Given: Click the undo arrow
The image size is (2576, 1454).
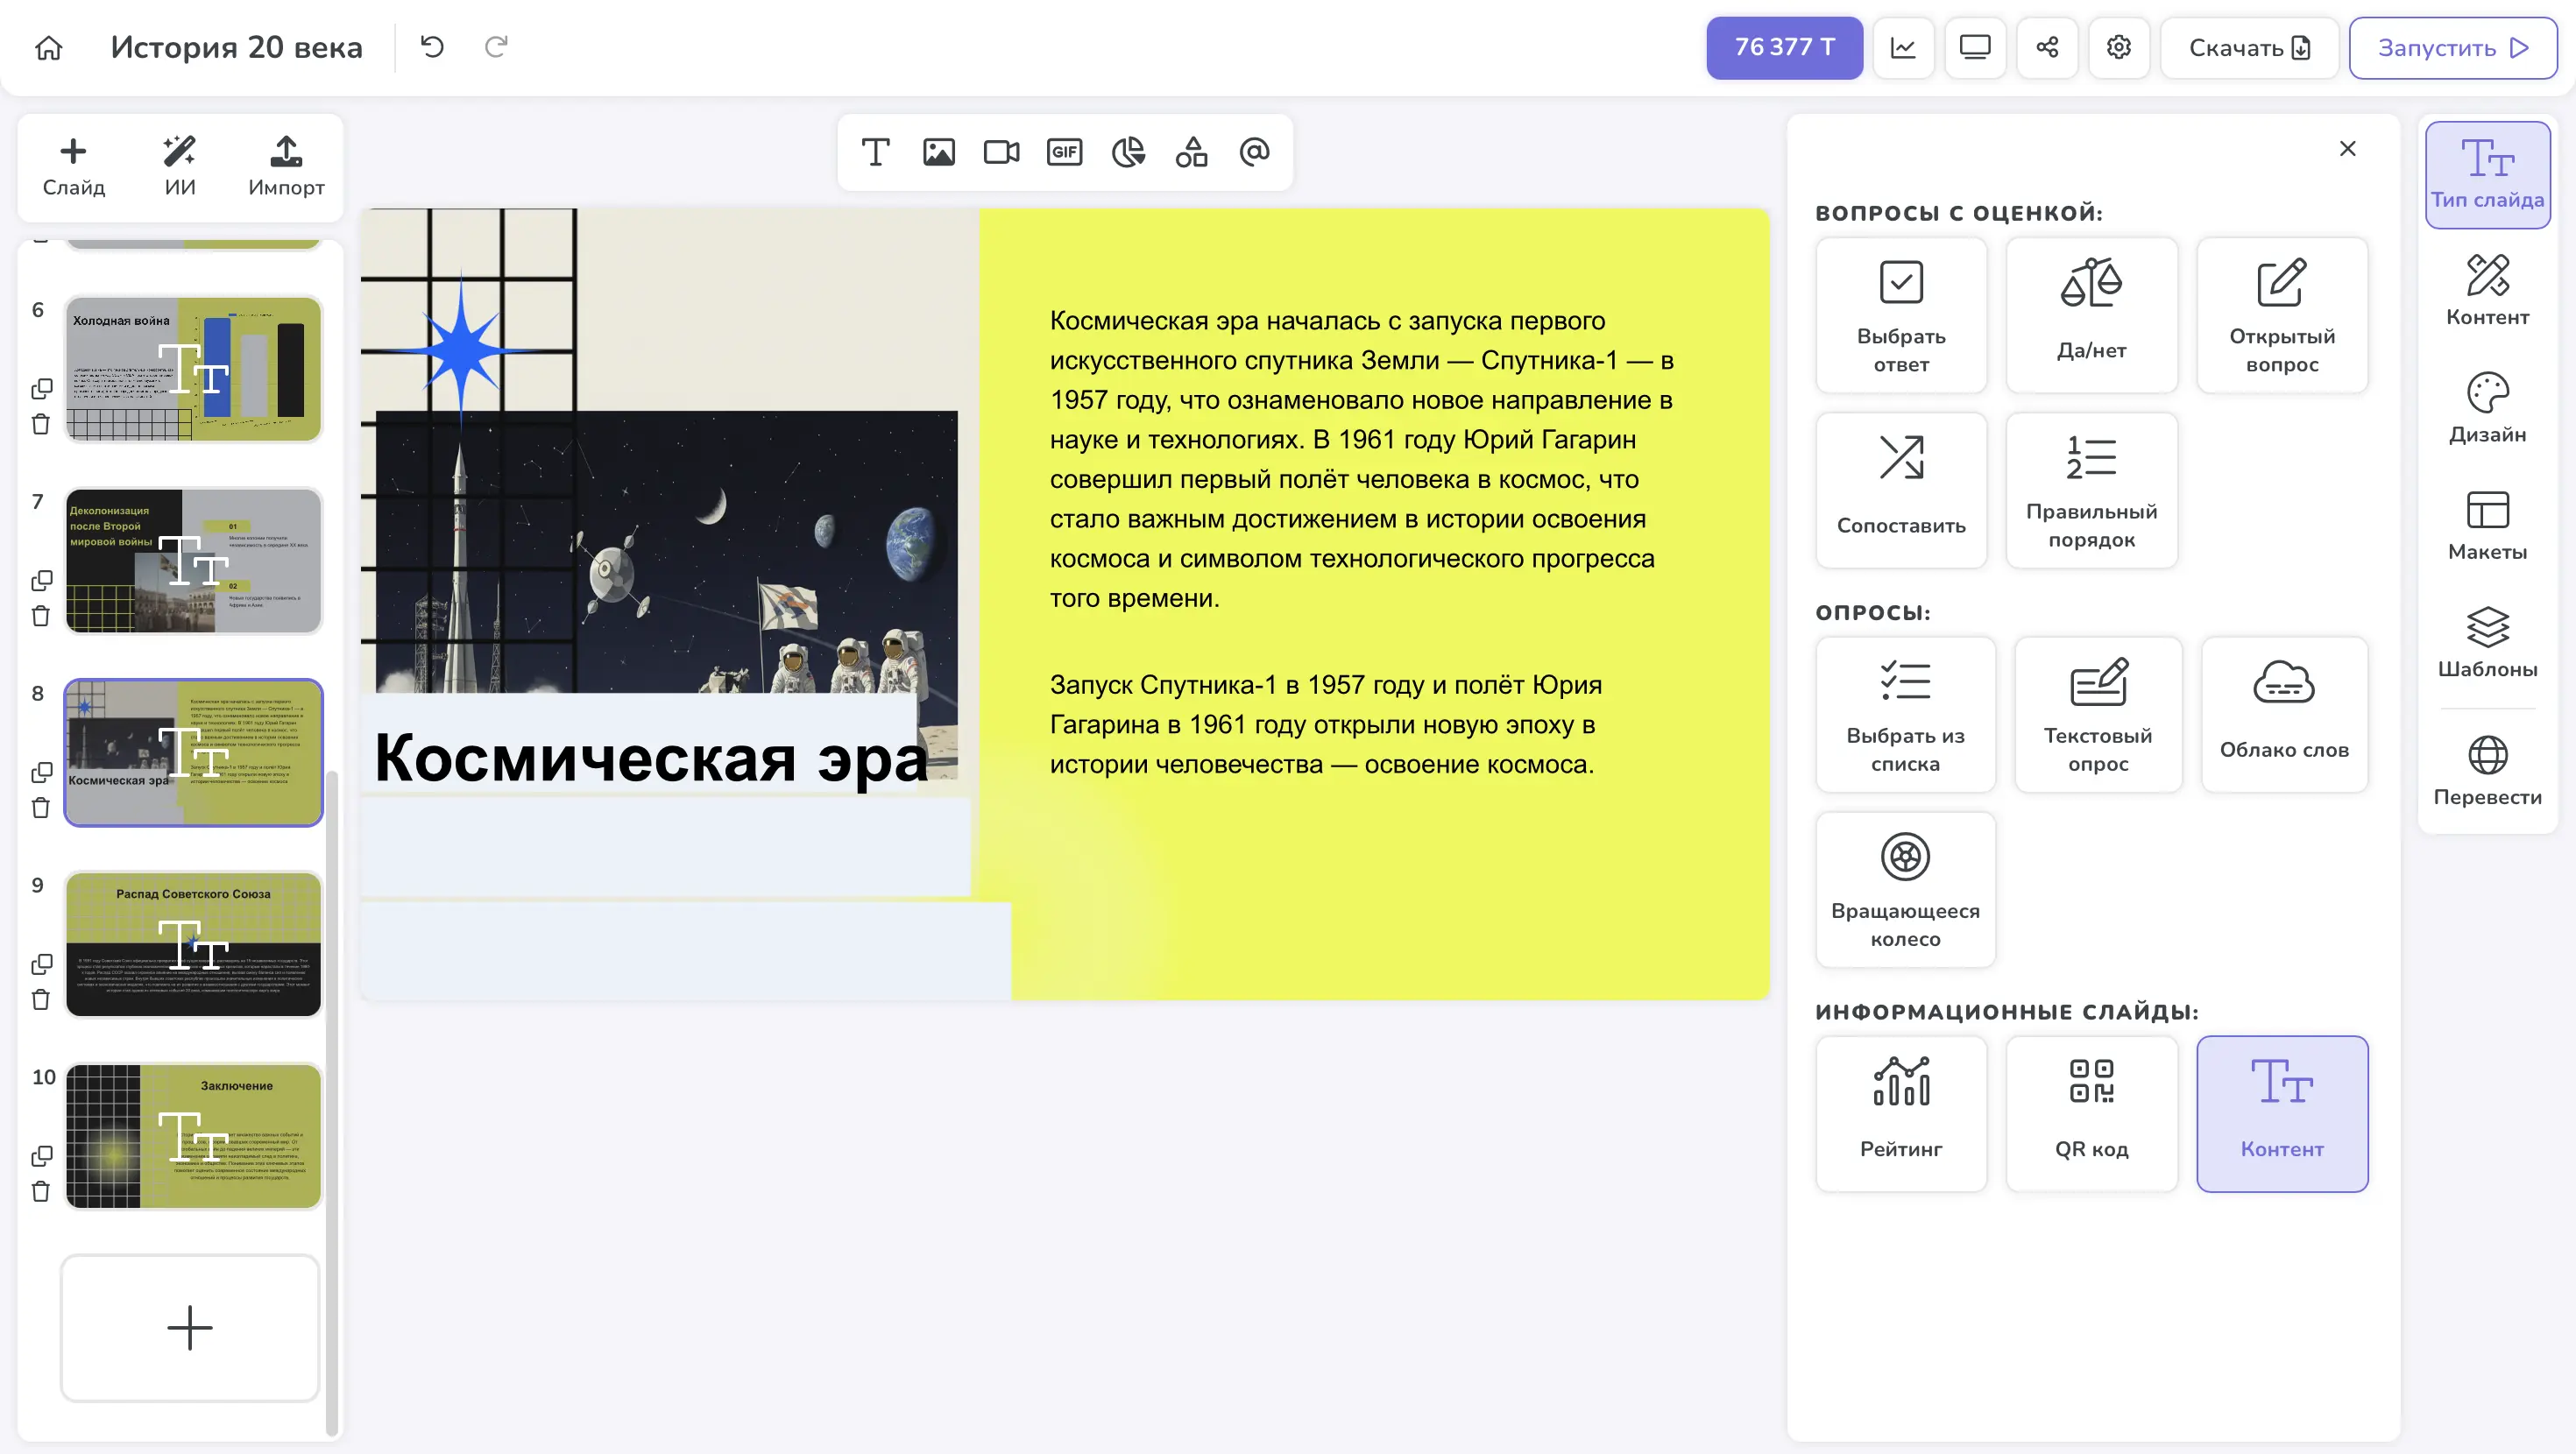Looking at the screenshot, I should 432,47.
